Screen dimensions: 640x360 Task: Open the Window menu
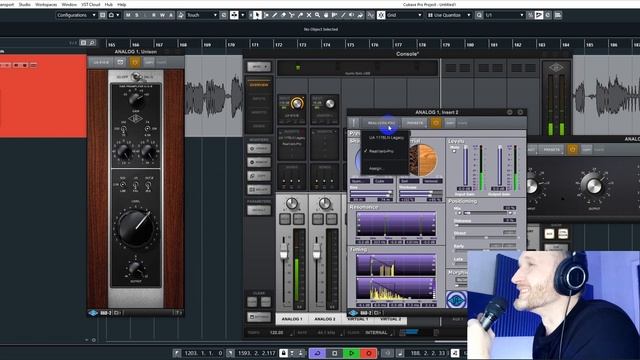[x=69, y=4]
